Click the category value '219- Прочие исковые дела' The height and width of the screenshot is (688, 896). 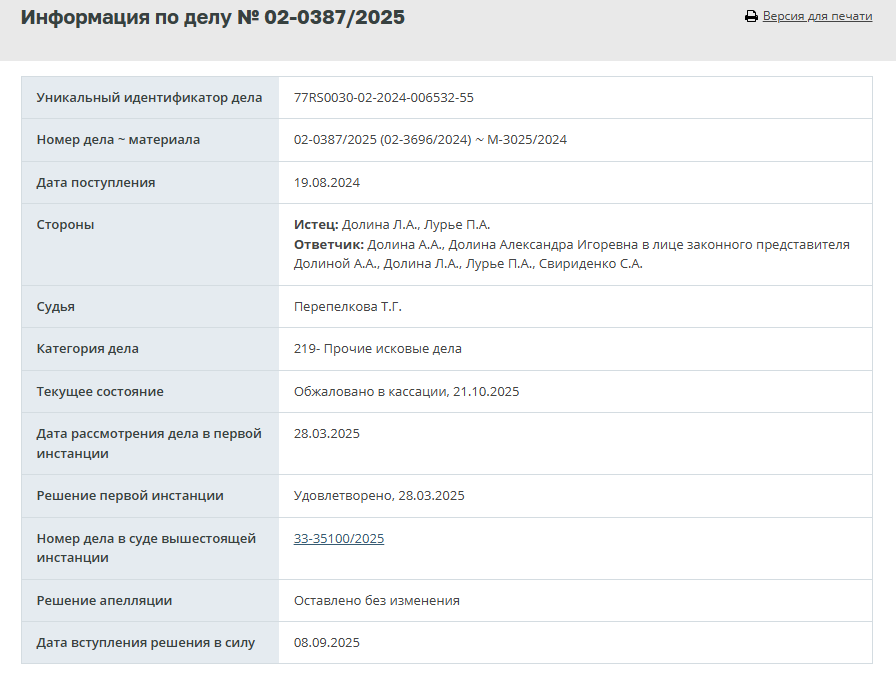[x=377, y=349]
